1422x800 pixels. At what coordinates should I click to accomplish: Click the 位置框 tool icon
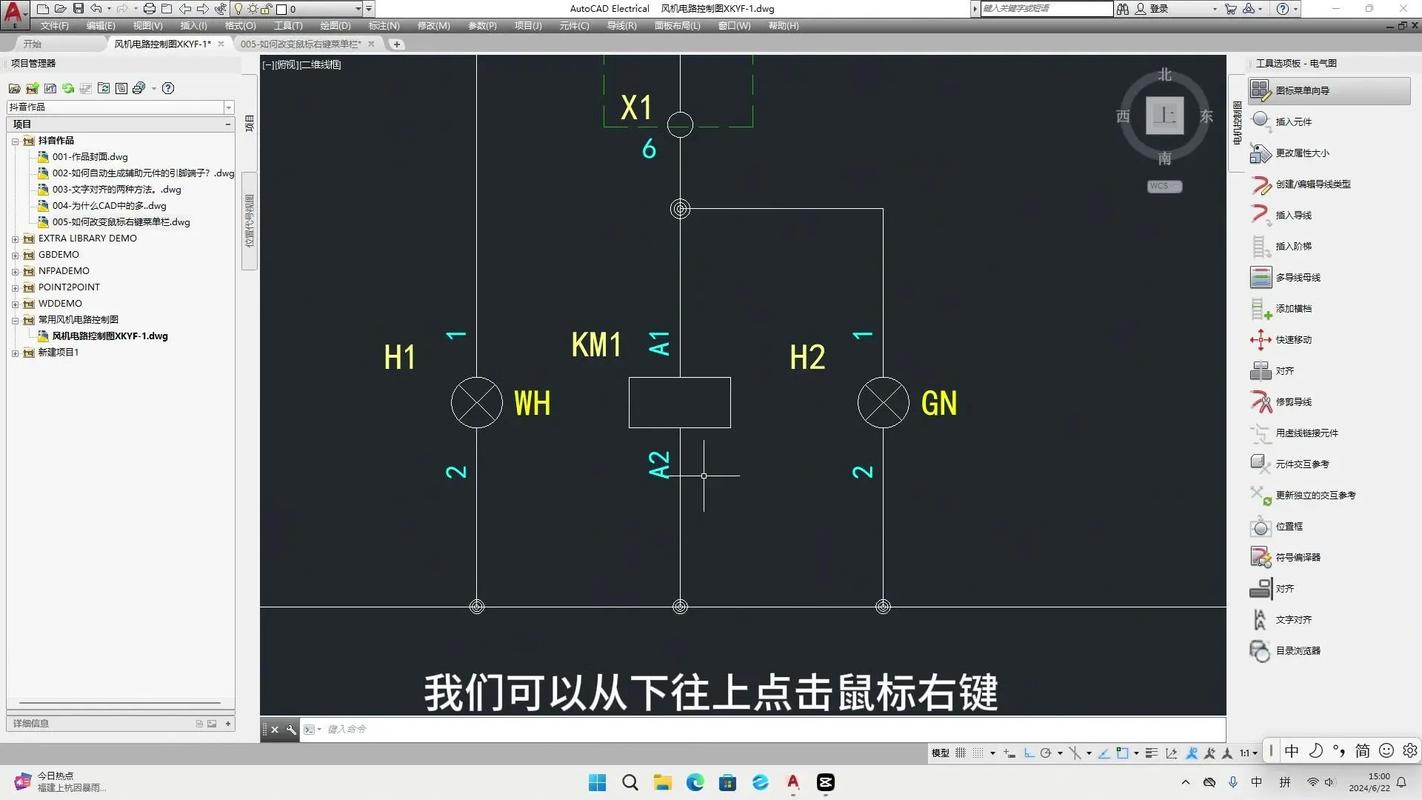click(x=1260, y=526)
